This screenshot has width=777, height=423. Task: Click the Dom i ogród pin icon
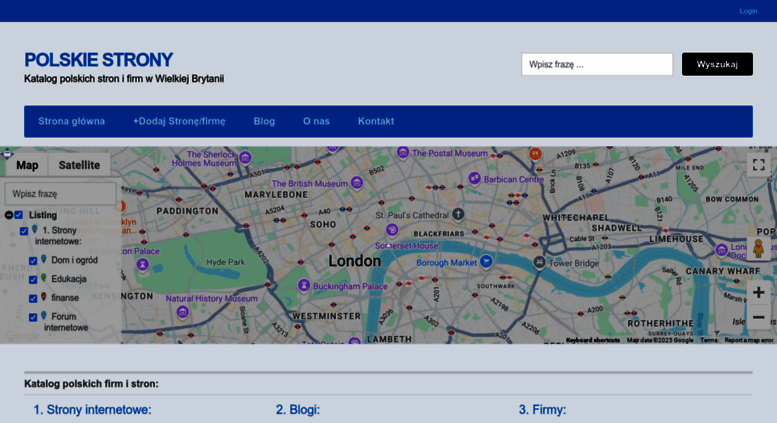pyautogui.click(x=44, y=259)
